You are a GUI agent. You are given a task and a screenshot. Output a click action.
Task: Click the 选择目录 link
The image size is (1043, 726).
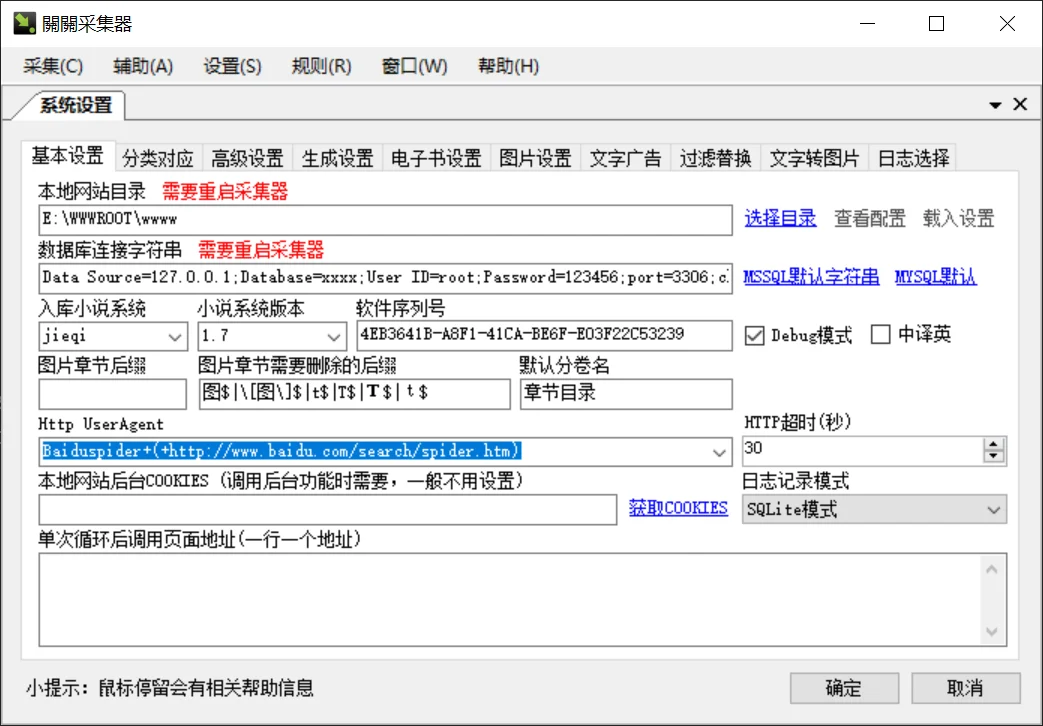tap(780, 218)
